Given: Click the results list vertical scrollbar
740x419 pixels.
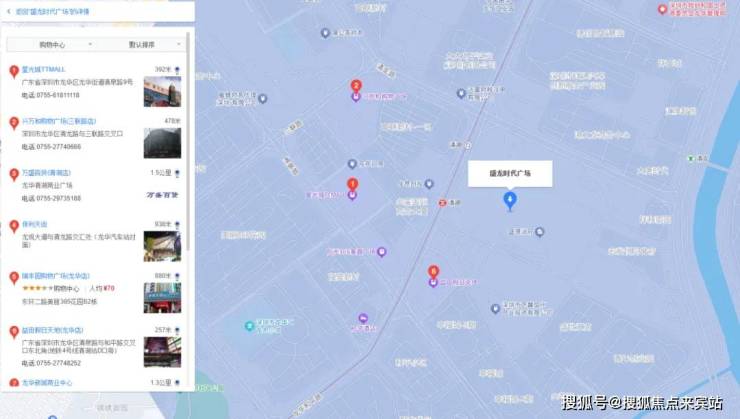Looking at the screenshot, I should [x=188, y=142].
